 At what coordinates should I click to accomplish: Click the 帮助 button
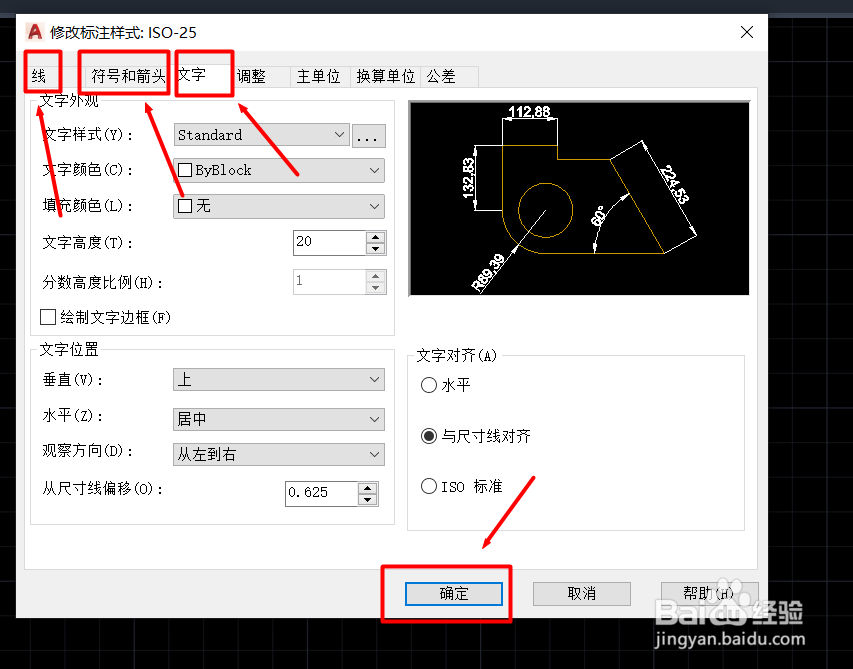[x=710, y=593]
